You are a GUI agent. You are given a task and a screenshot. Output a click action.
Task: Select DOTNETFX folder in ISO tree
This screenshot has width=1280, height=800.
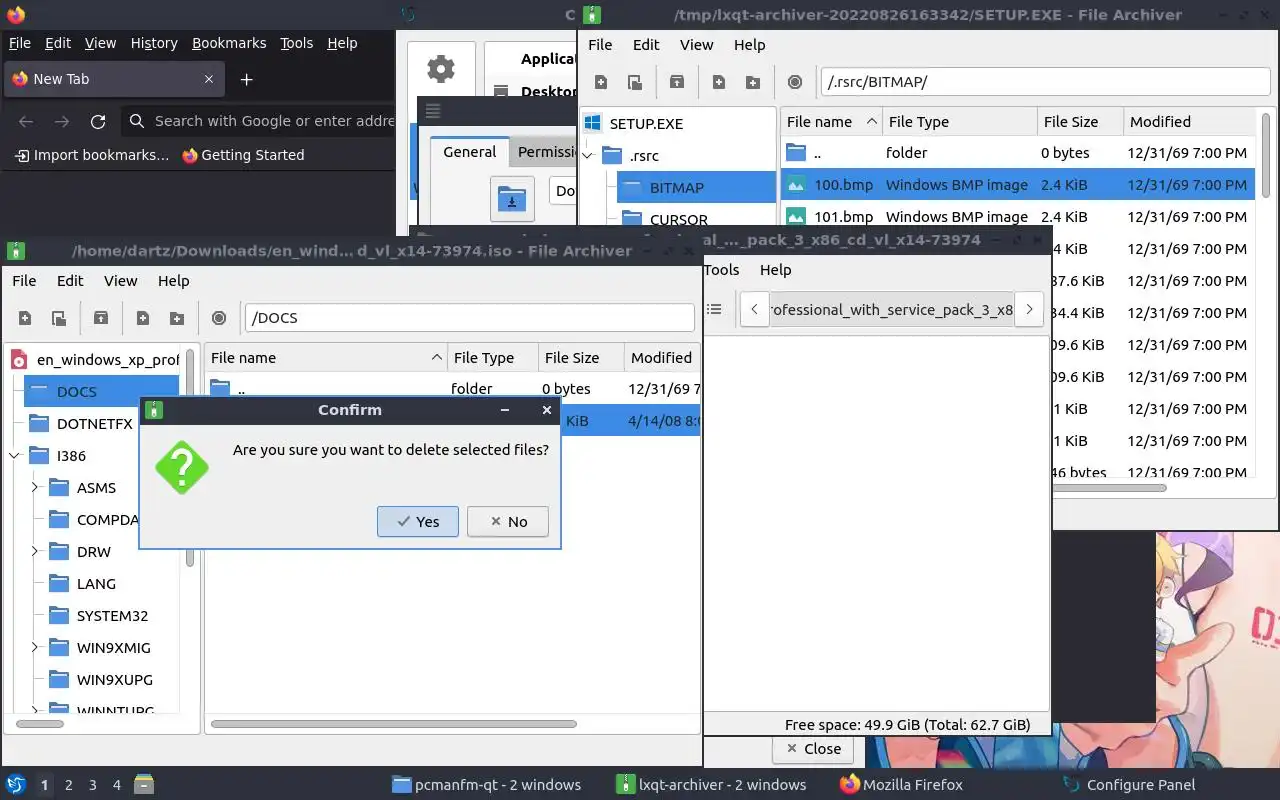tap(95, 424)
